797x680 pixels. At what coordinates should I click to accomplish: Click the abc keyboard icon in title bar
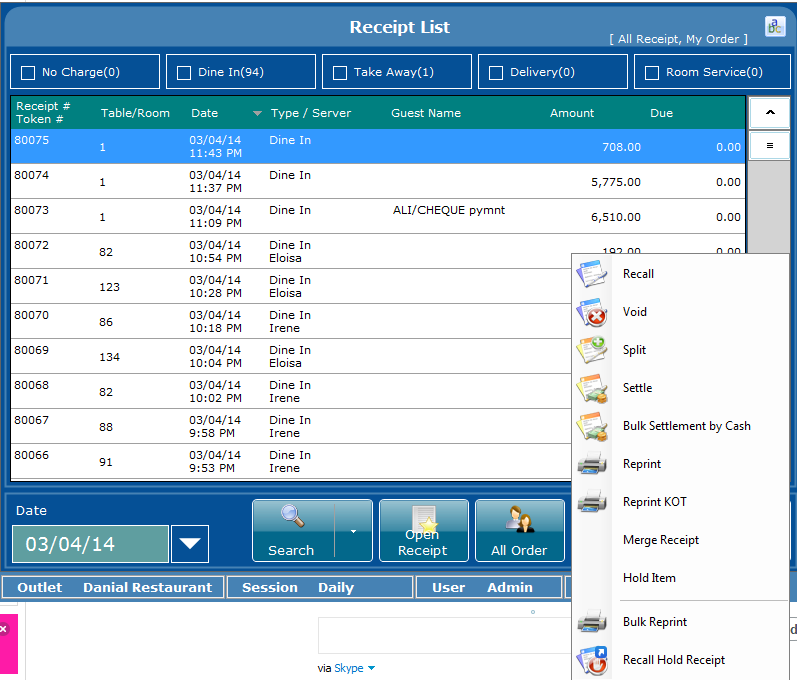click(x=775, y=26)
